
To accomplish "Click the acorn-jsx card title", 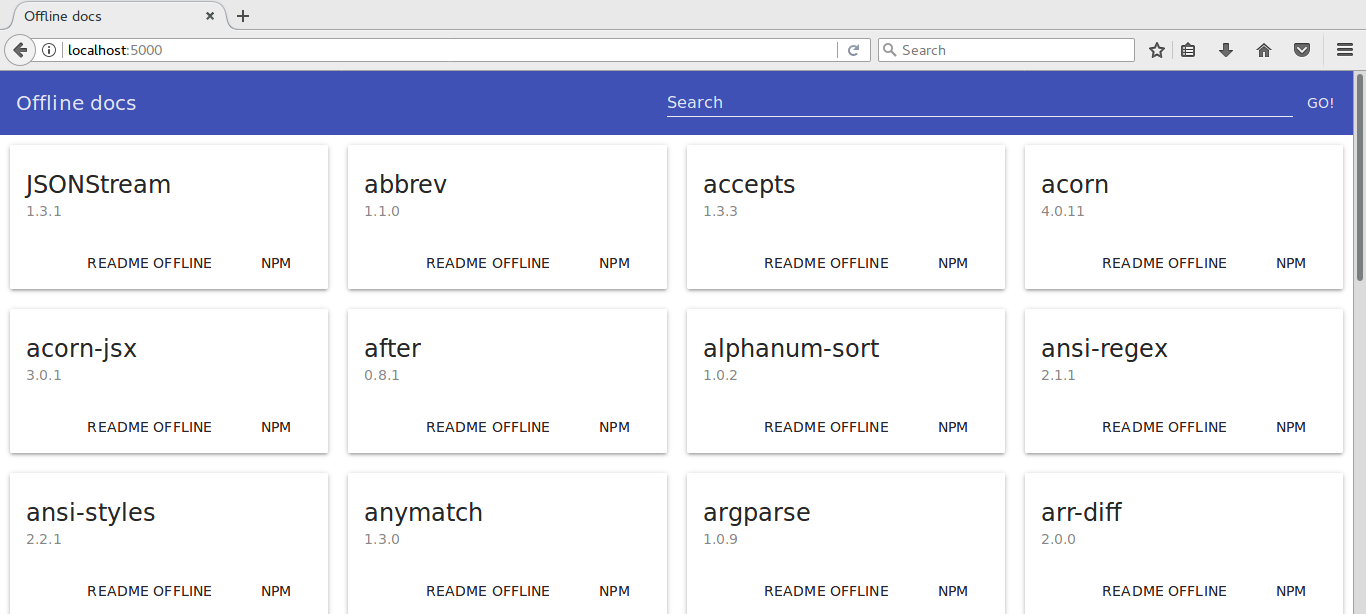I will pos(81,349).
